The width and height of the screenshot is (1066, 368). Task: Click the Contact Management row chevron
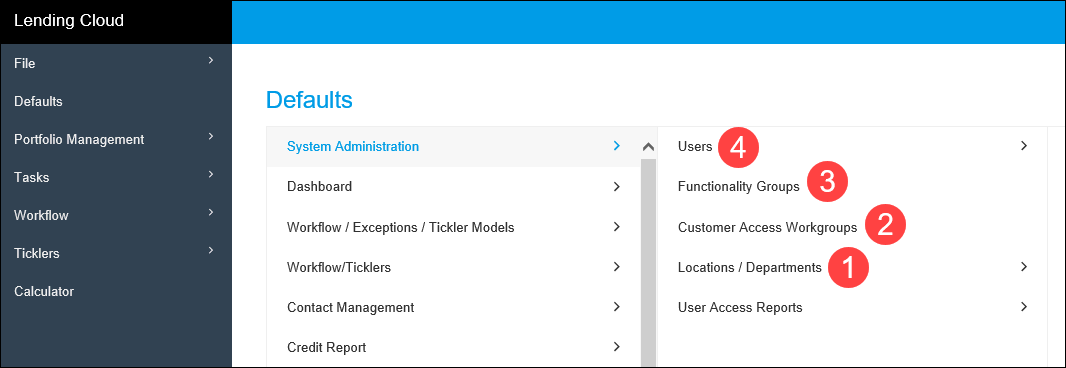617,307
